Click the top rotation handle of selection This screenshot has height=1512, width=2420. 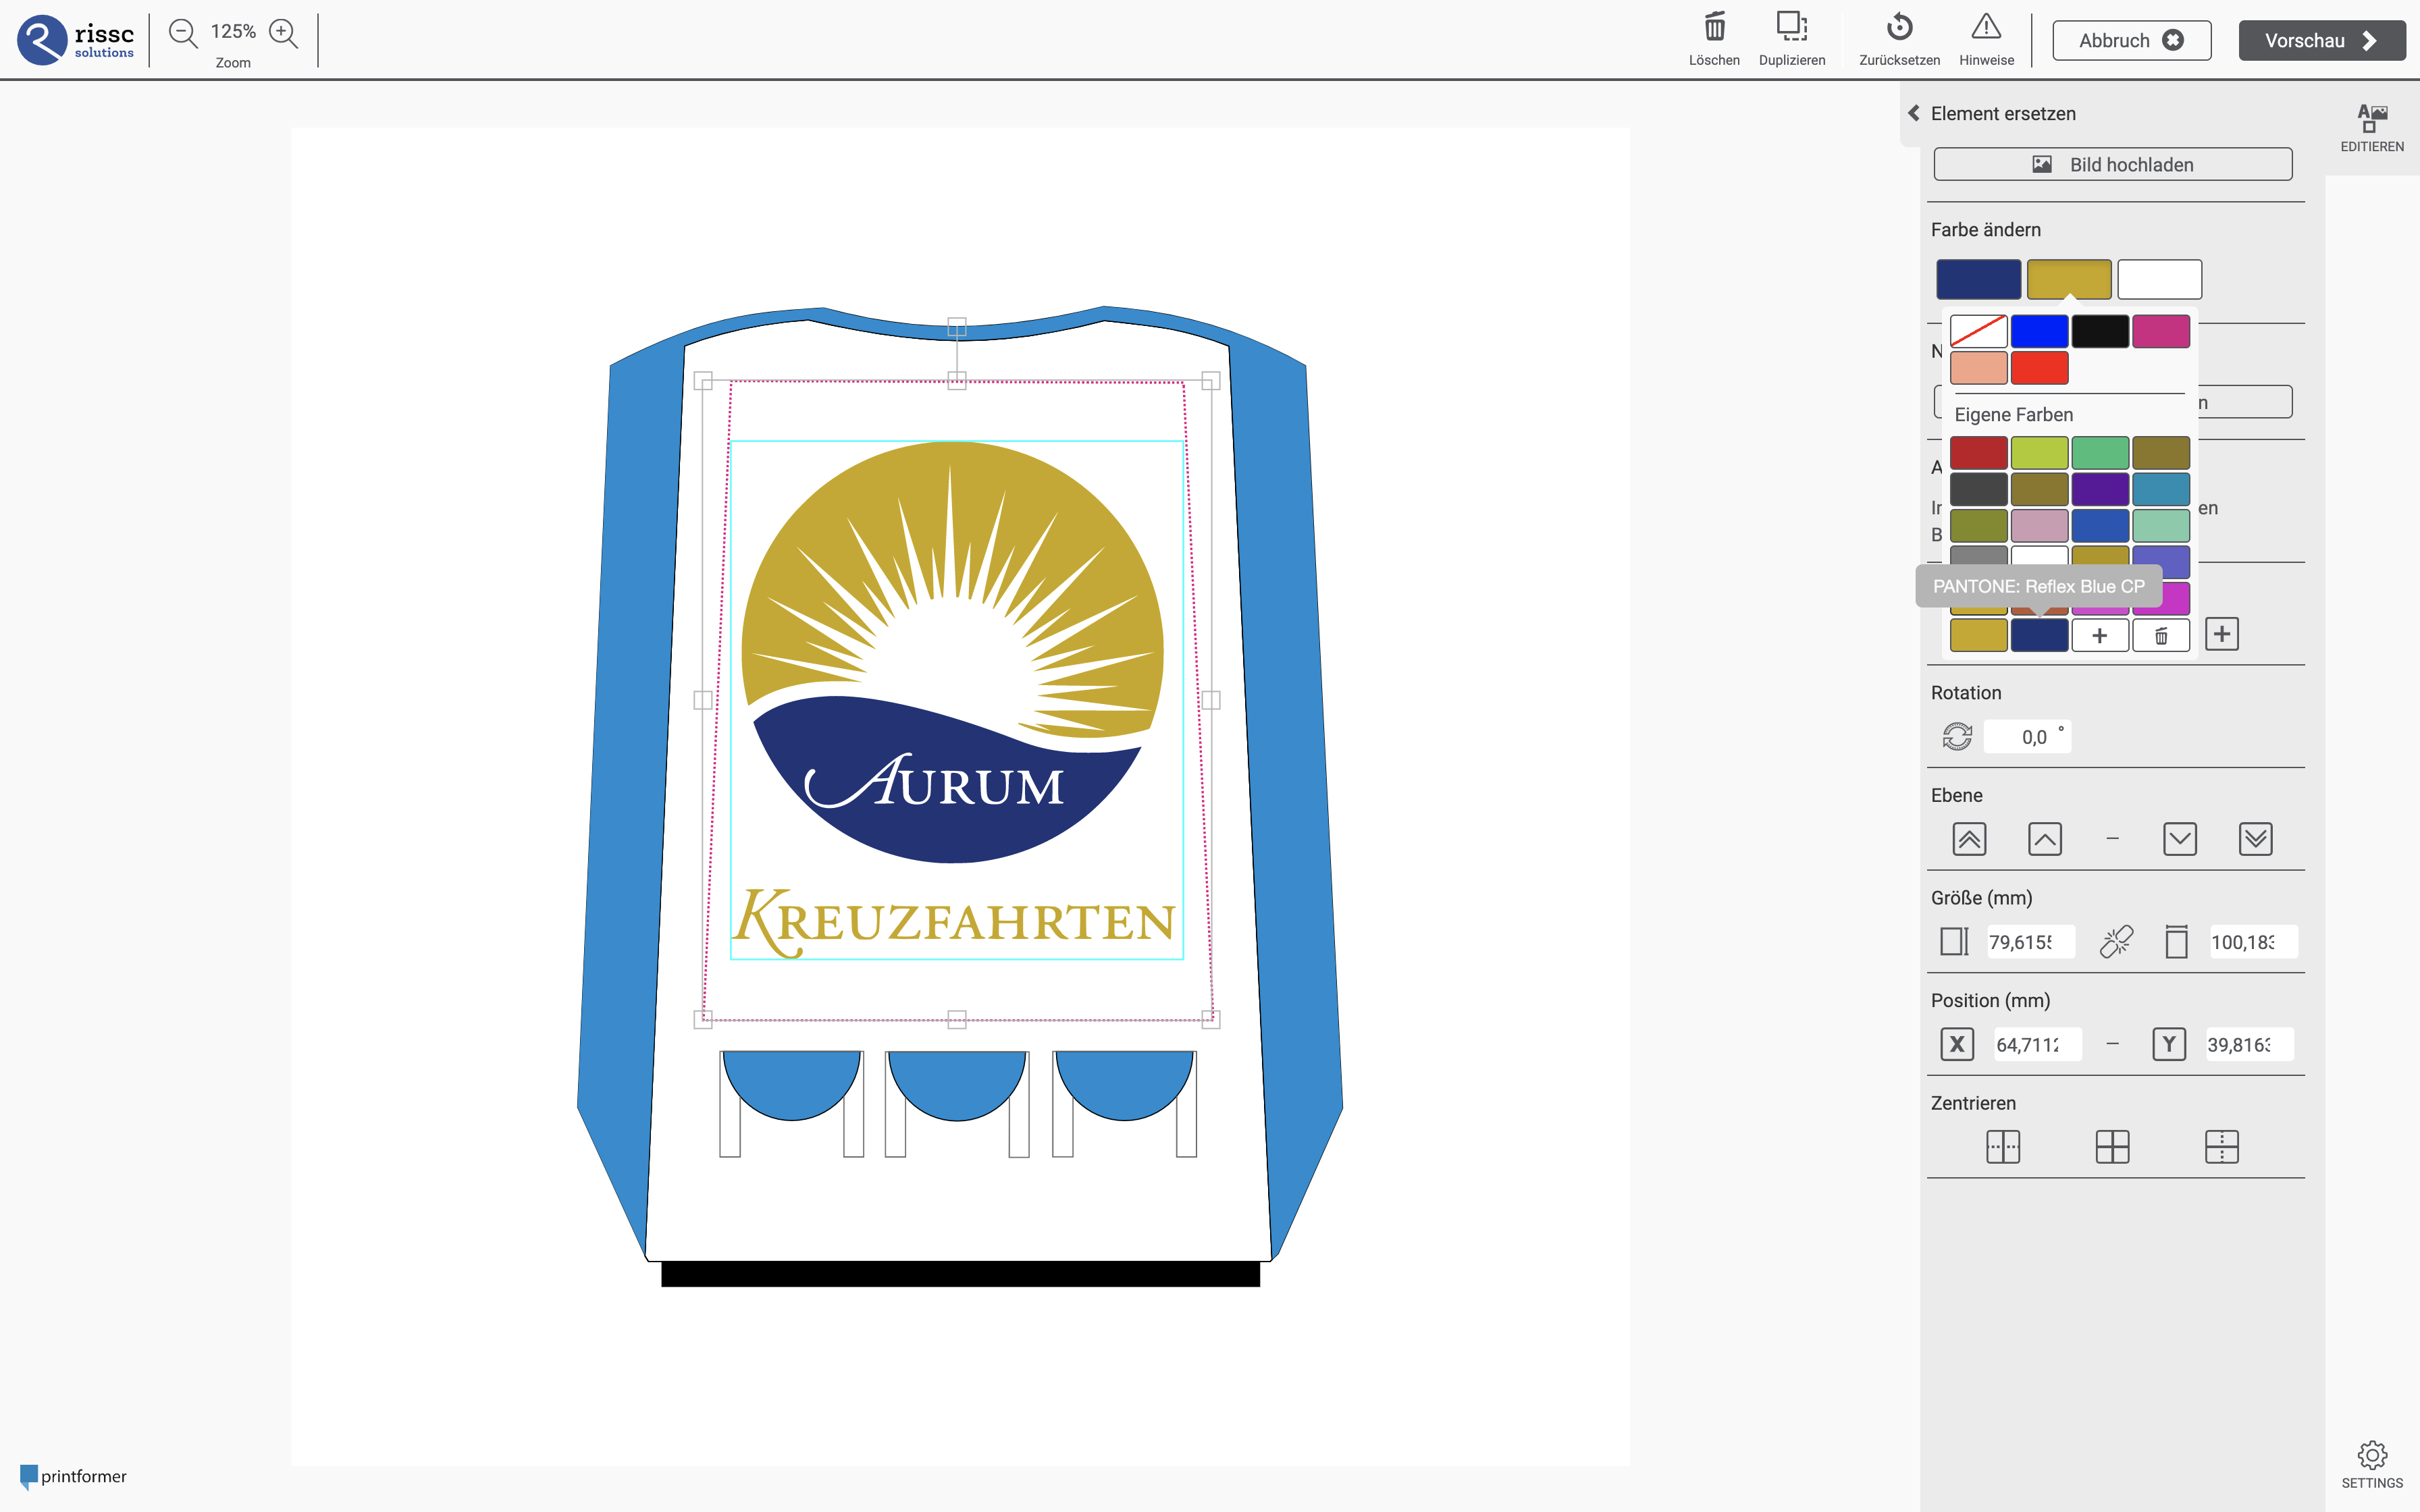[x=957, y=327]
